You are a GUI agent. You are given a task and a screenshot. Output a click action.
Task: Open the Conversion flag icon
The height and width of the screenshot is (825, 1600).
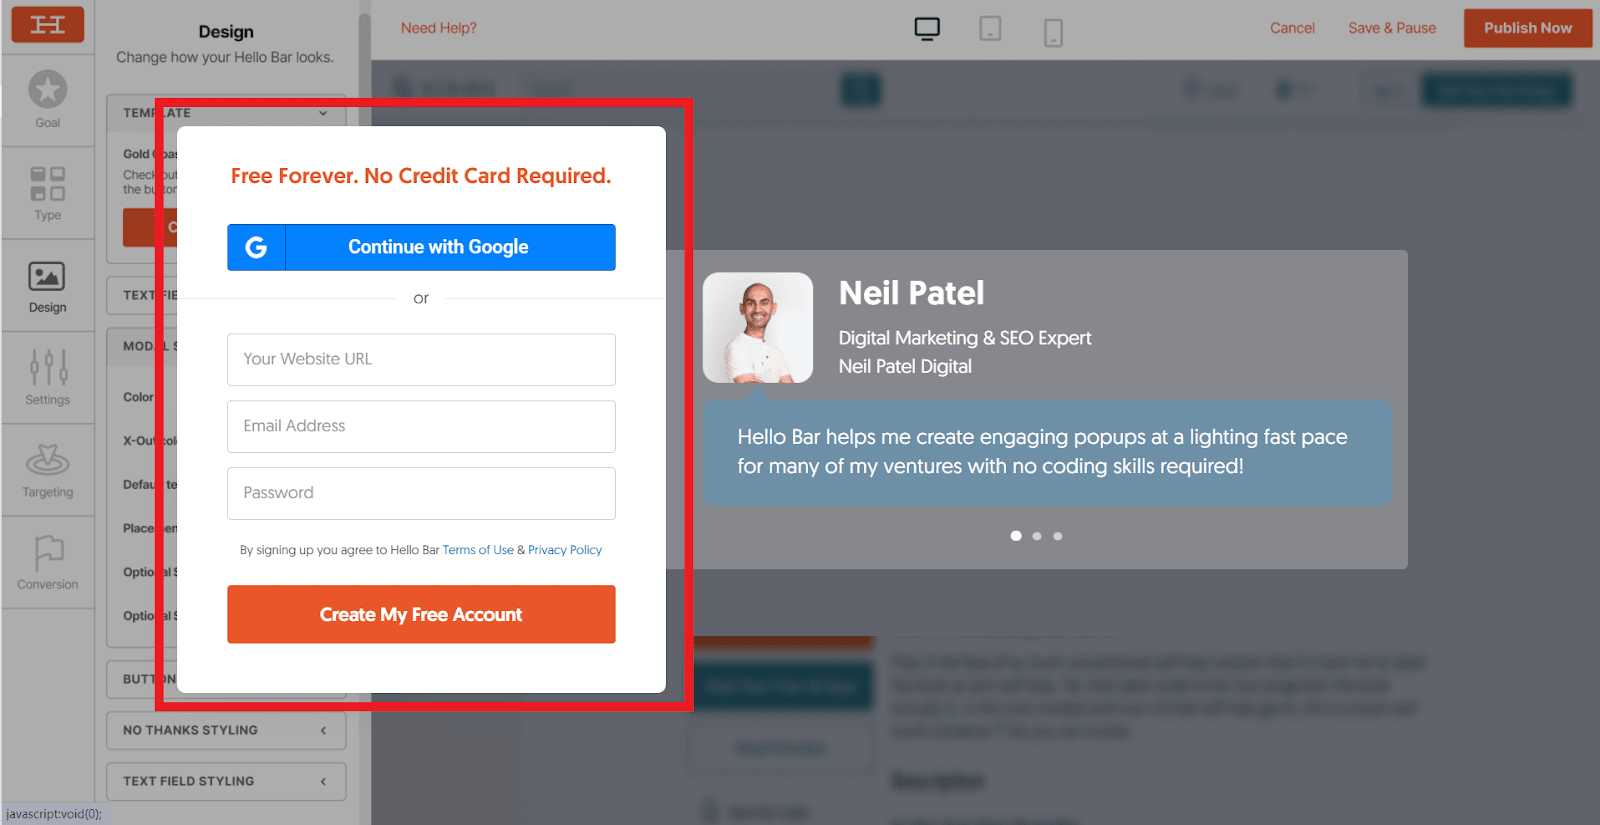(x=48, y=552)
